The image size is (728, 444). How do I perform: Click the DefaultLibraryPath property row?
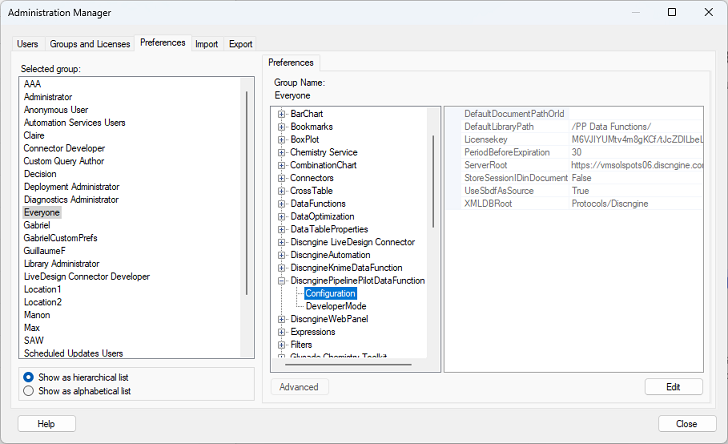pyautogui.click(x=574, y=127)
